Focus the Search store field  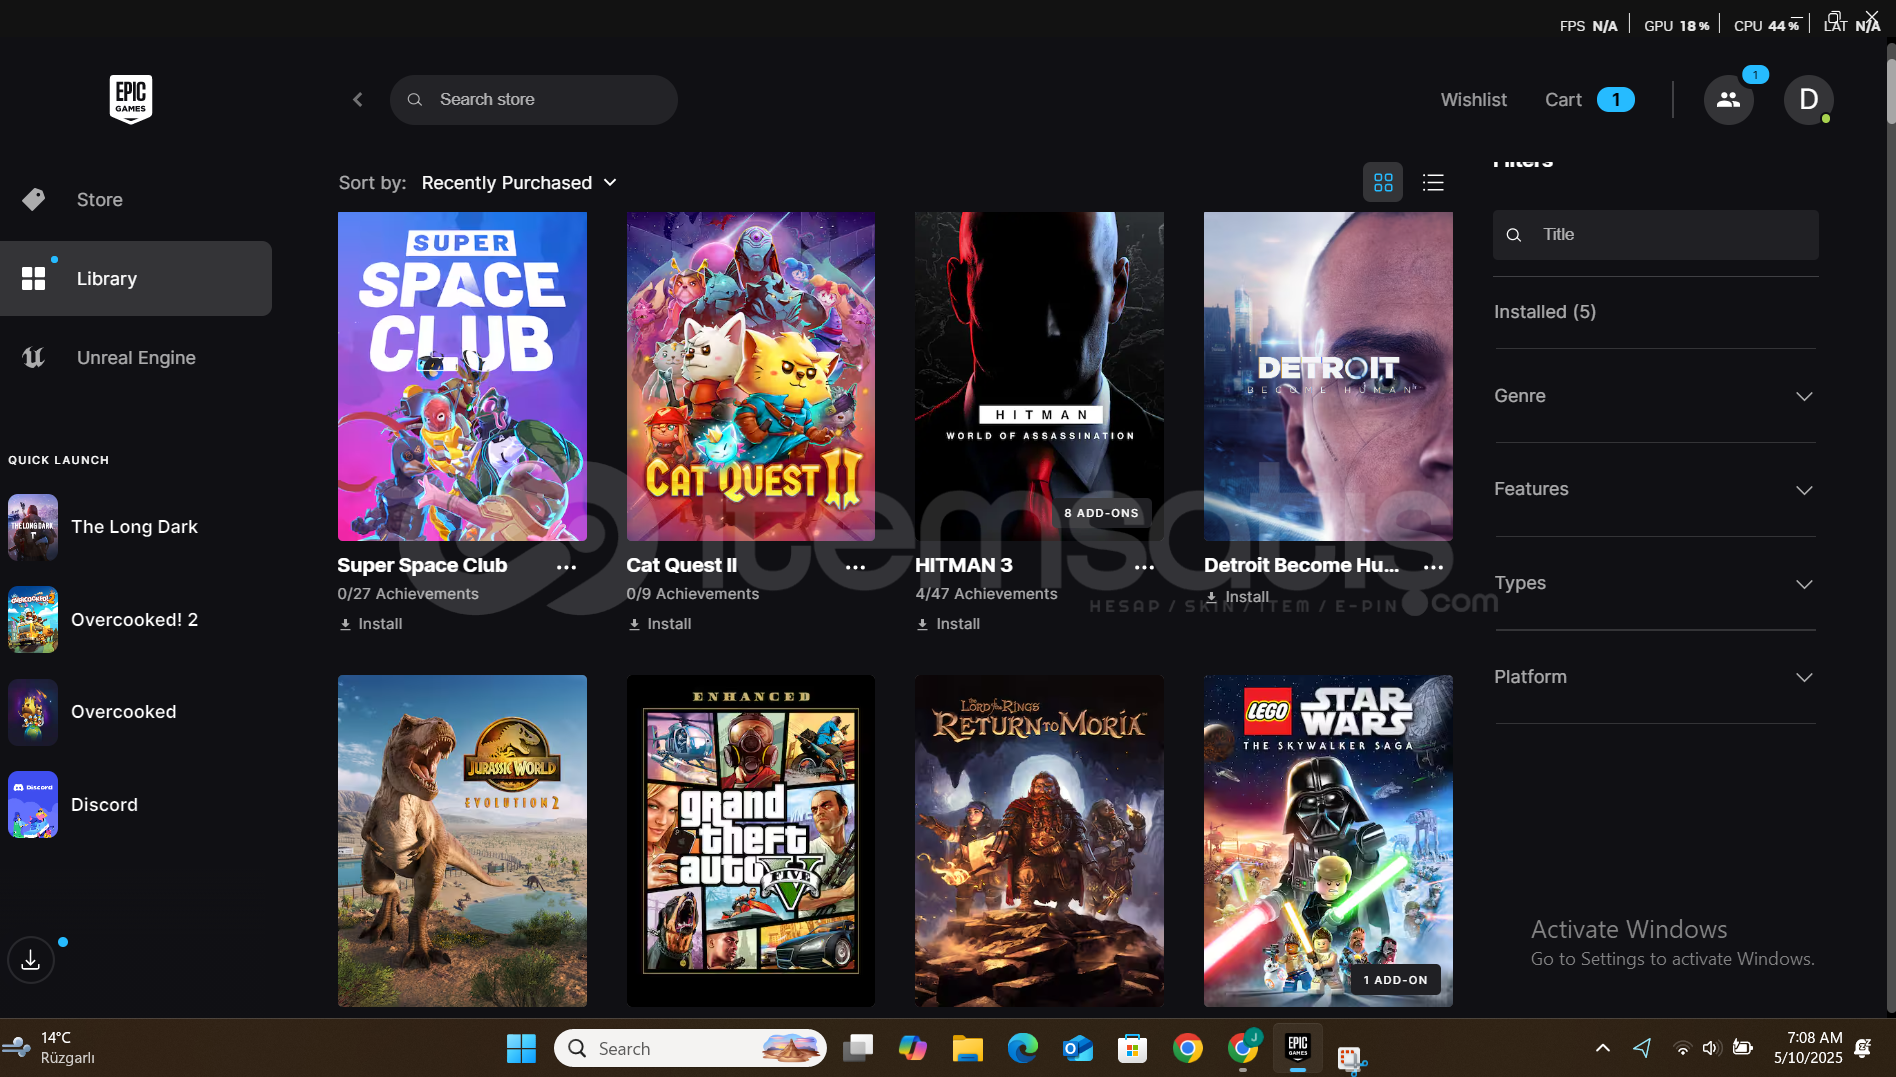pos(534,99)
